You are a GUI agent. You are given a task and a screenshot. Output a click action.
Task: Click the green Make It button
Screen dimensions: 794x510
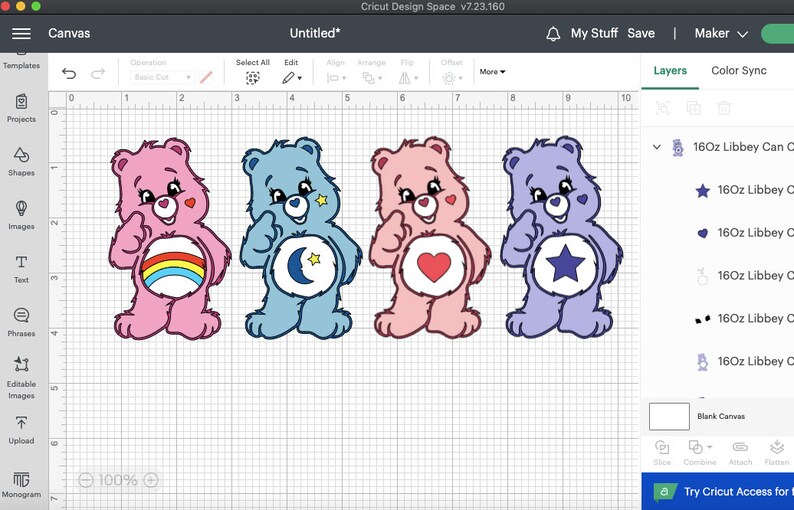pos(778,34)
